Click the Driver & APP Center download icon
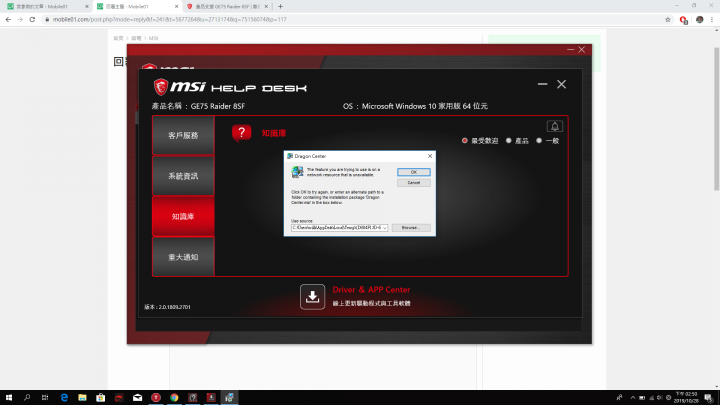Viewport: 720px width, 405px height. [x=312, y=297]
